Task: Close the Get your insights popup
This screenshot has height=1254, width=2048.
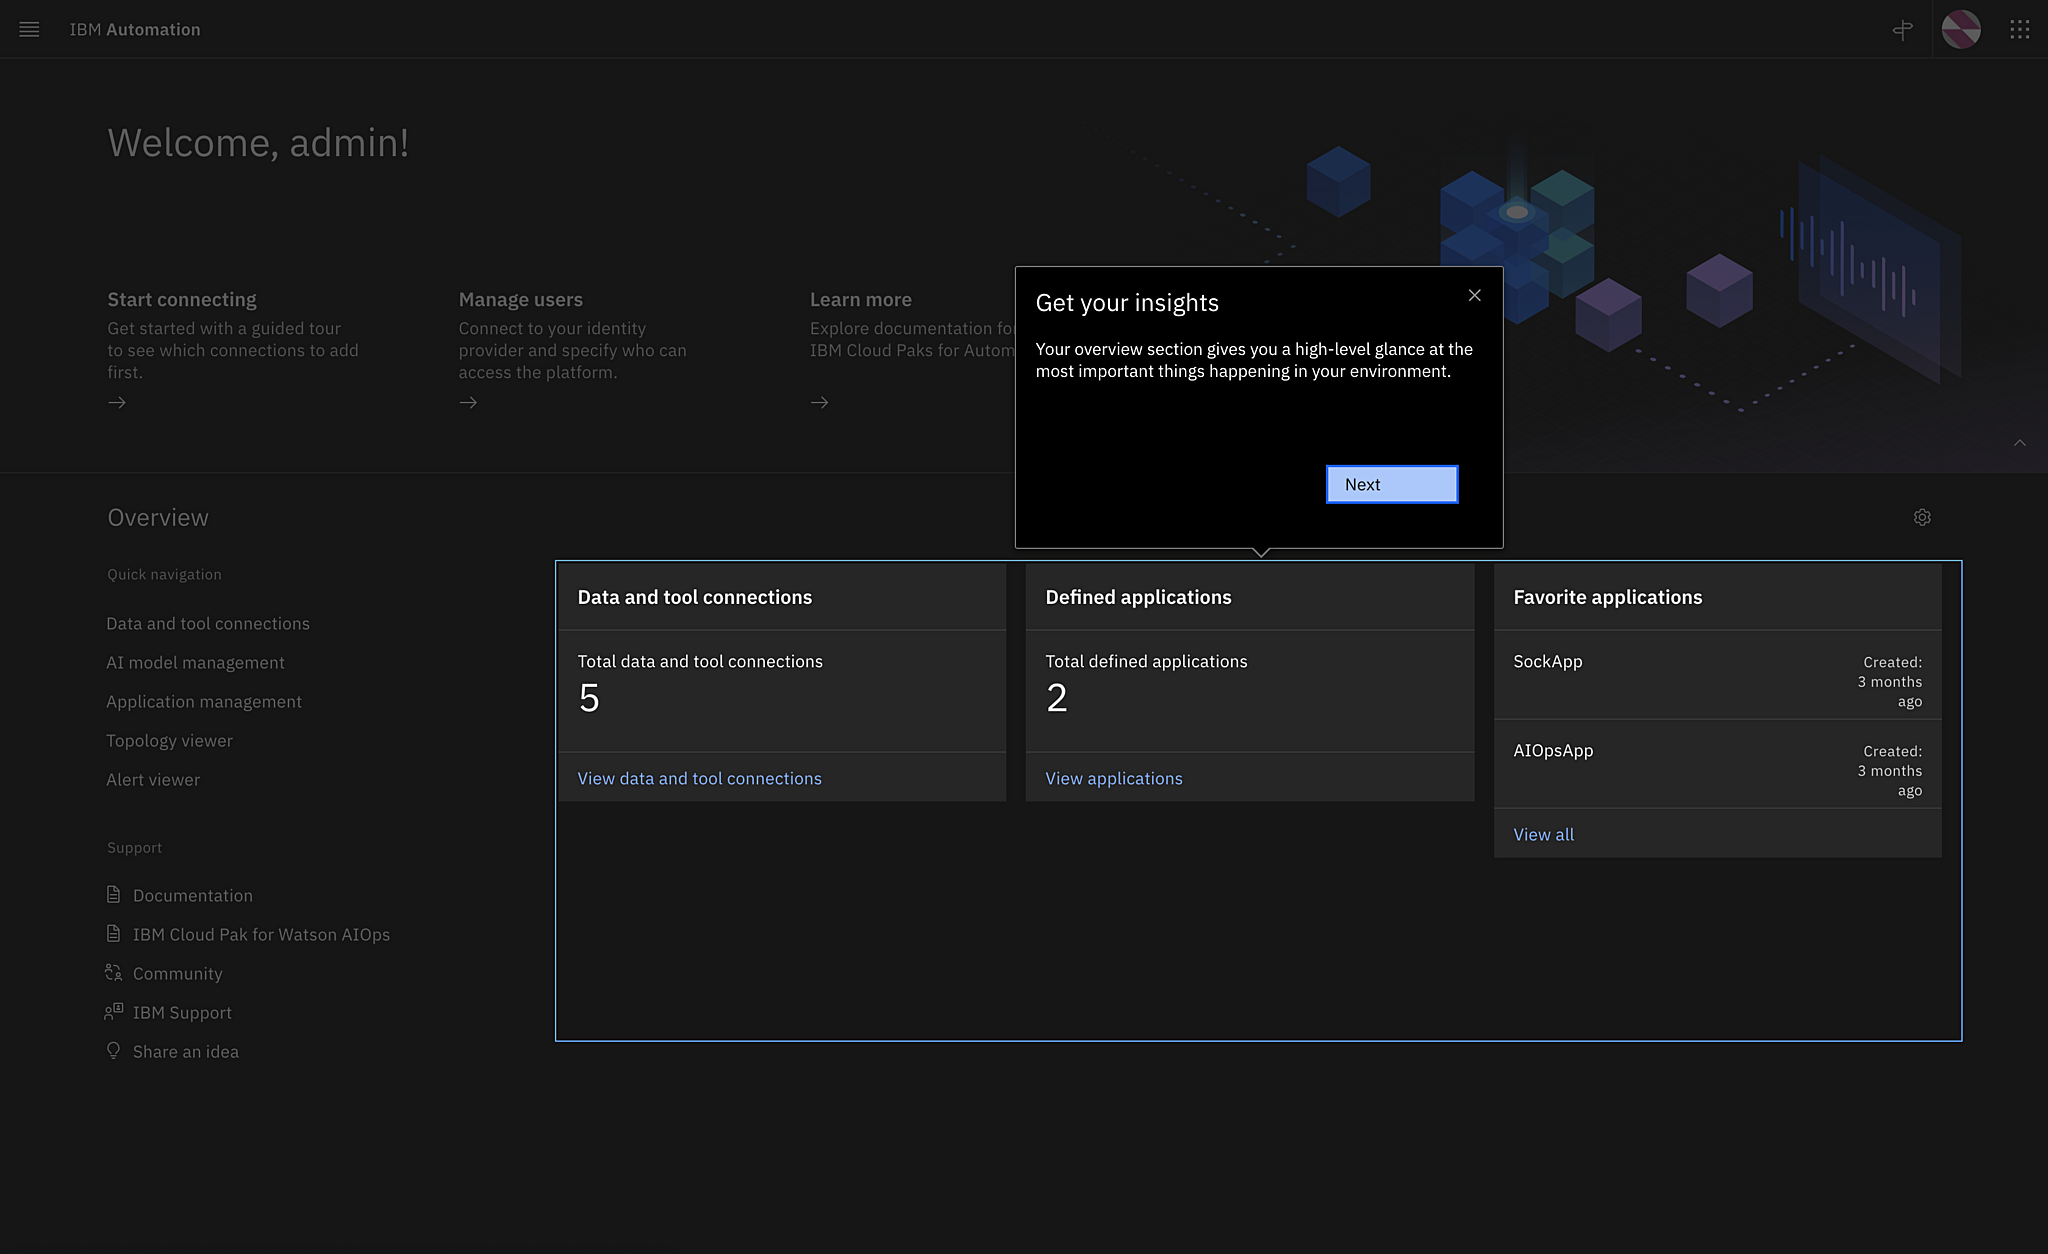Action: coord(1474,295)
